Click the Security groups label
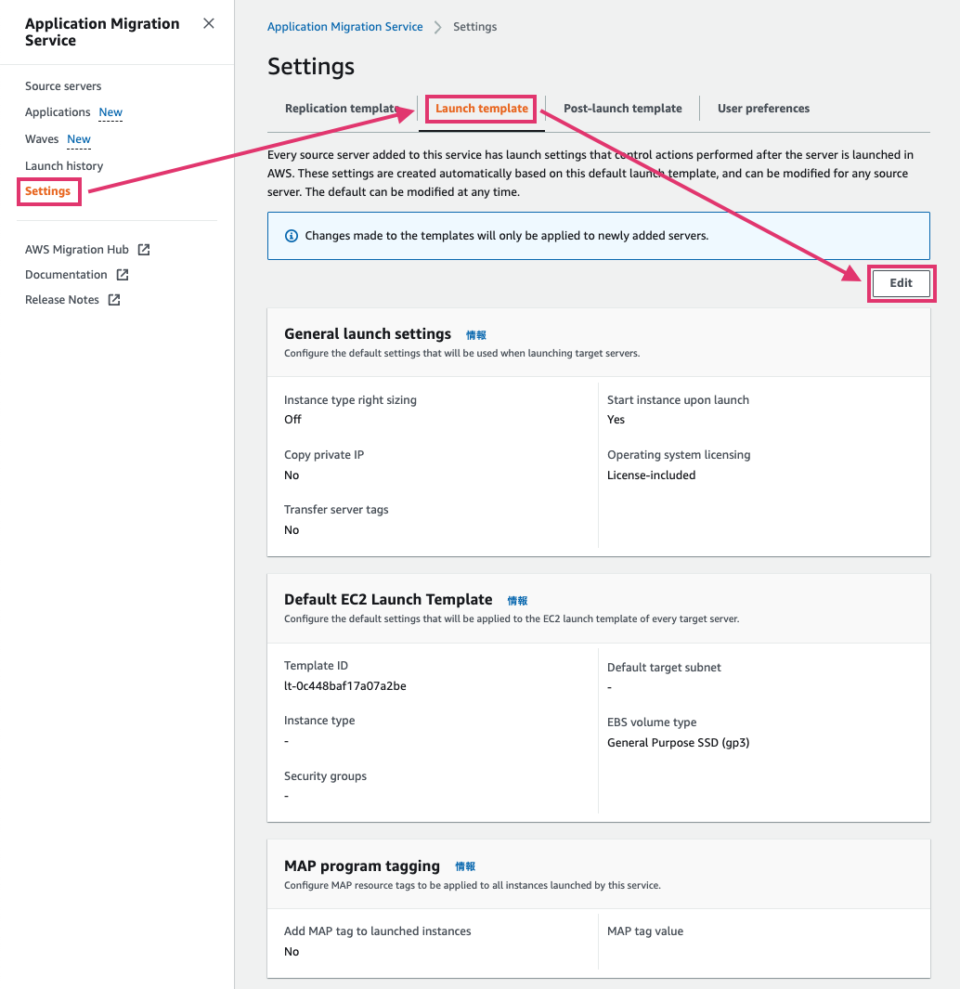The image size is (960, 989). (325, 776)
